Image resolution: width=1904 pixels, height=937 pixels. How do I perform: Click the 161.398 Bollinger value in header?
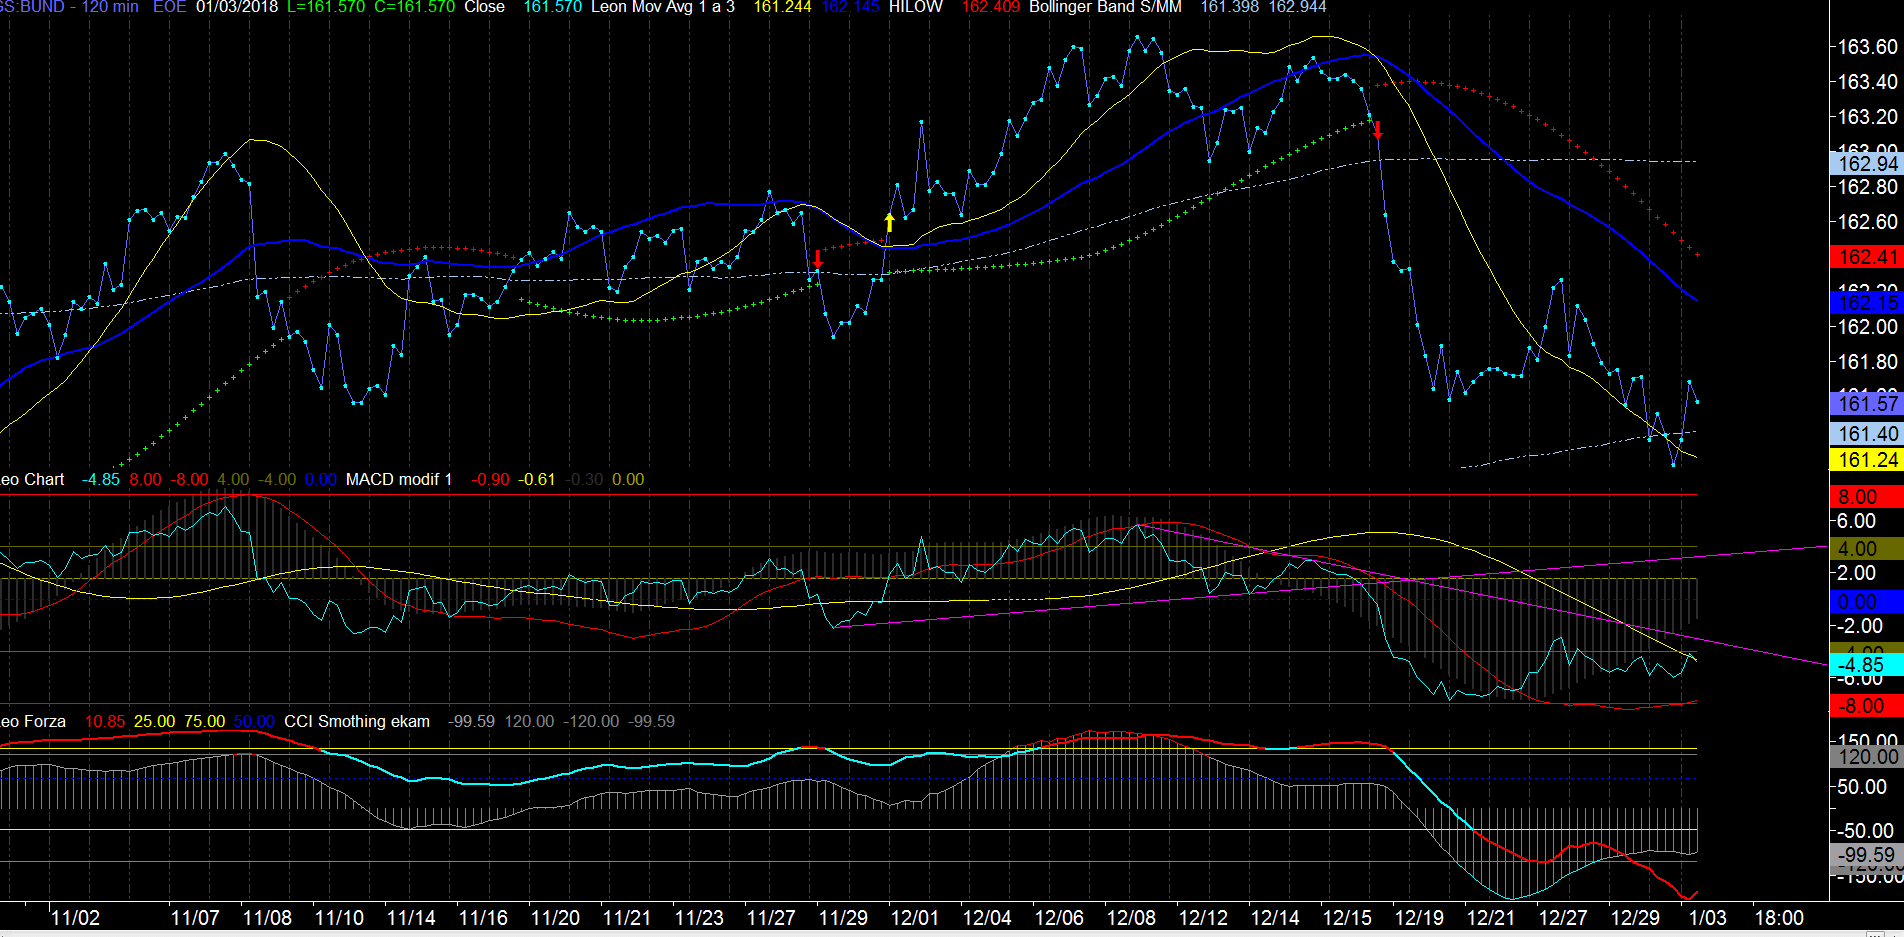(x=1229, y=7)
